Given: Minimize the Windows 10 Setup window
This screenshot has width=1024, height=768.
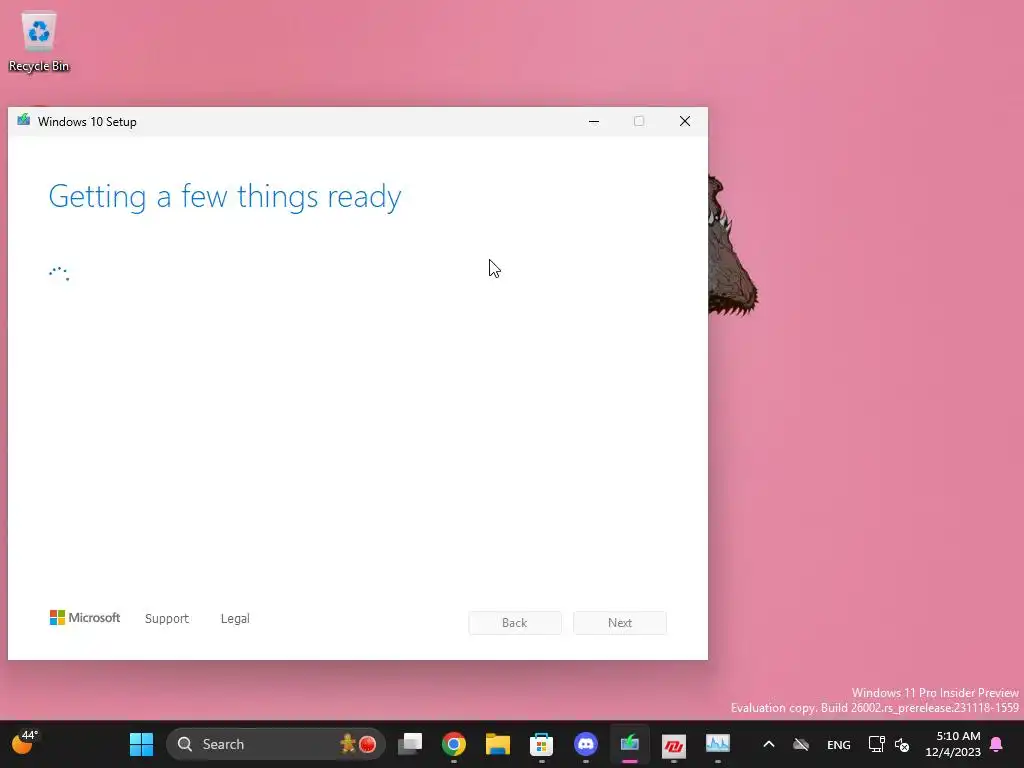Looking at the screenshot, I should click(594, 121).
